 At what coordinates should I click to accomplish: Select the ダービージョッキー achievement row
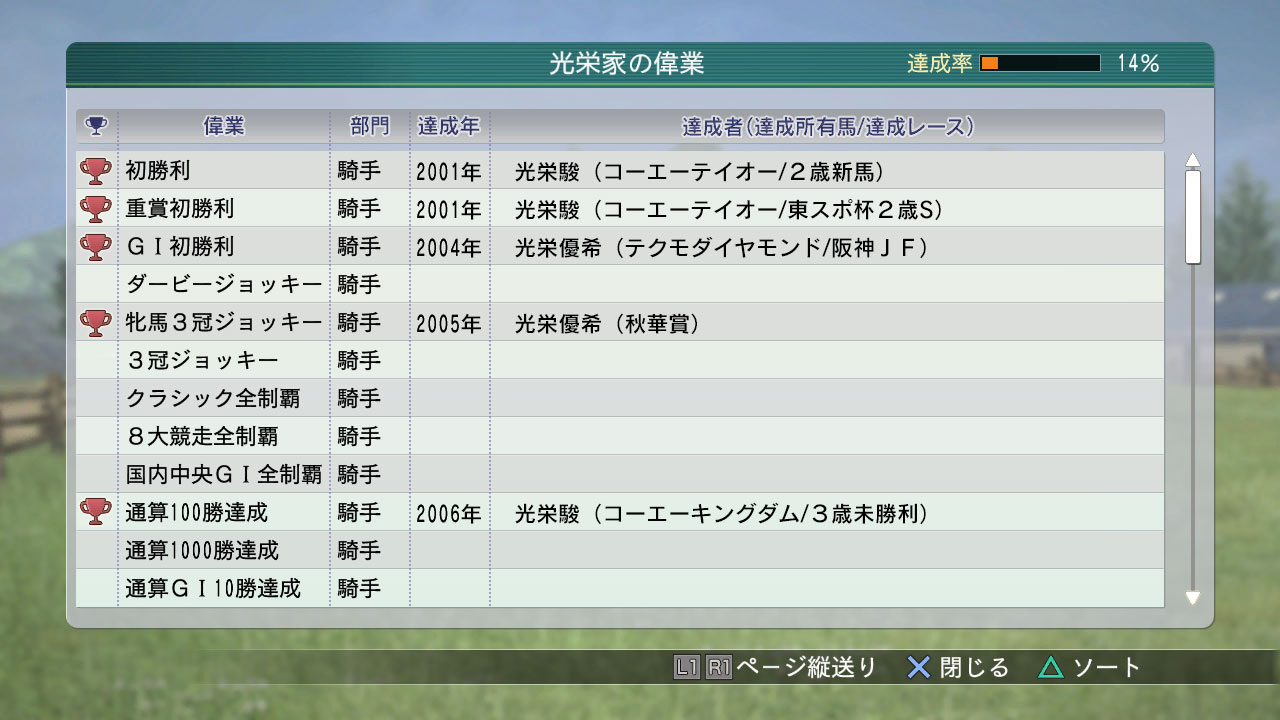(620, 285)
